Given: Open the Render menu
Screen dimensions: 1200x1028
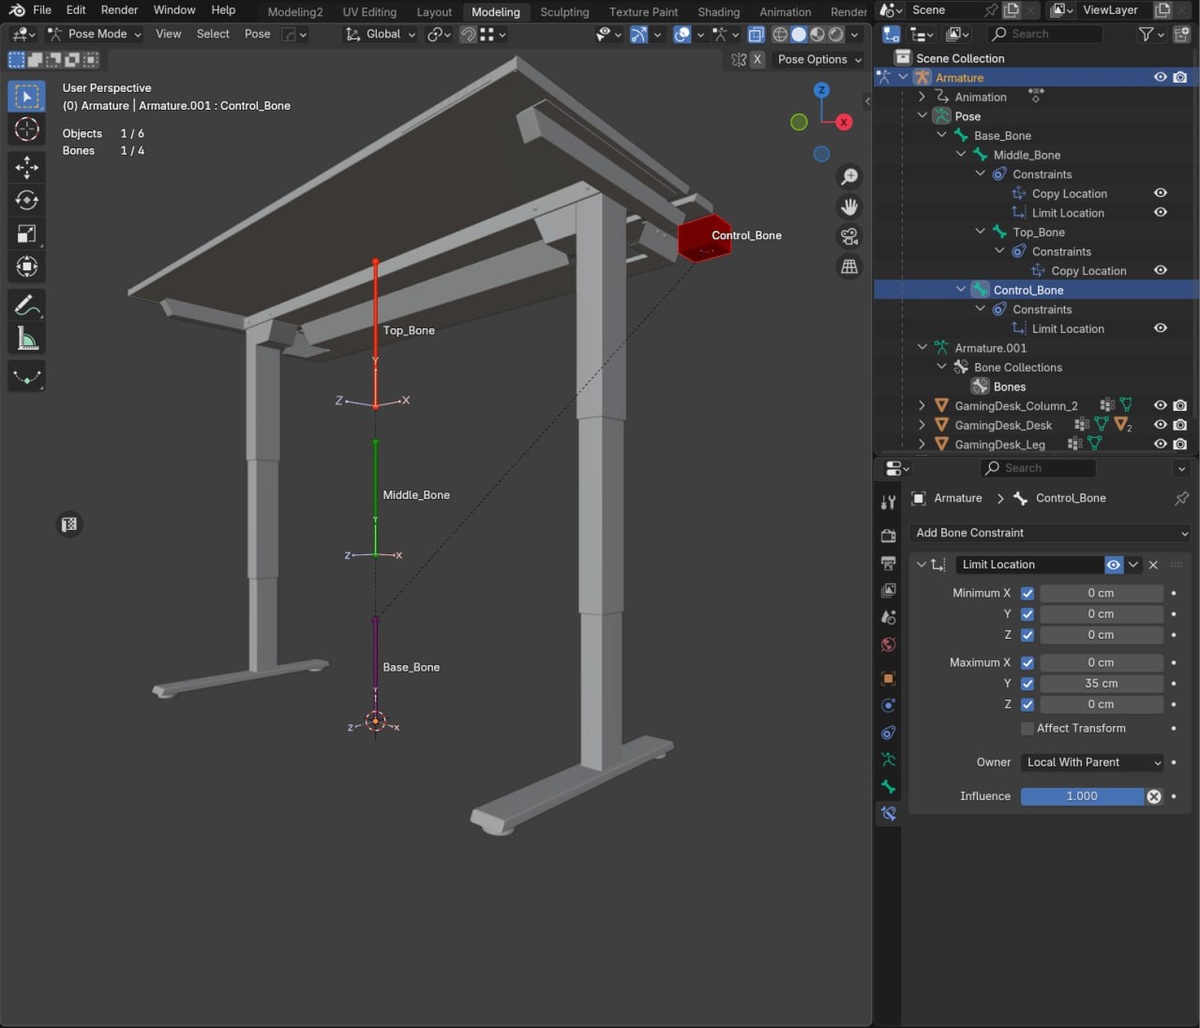Looking at the screenshot, I should coord(119,10).
